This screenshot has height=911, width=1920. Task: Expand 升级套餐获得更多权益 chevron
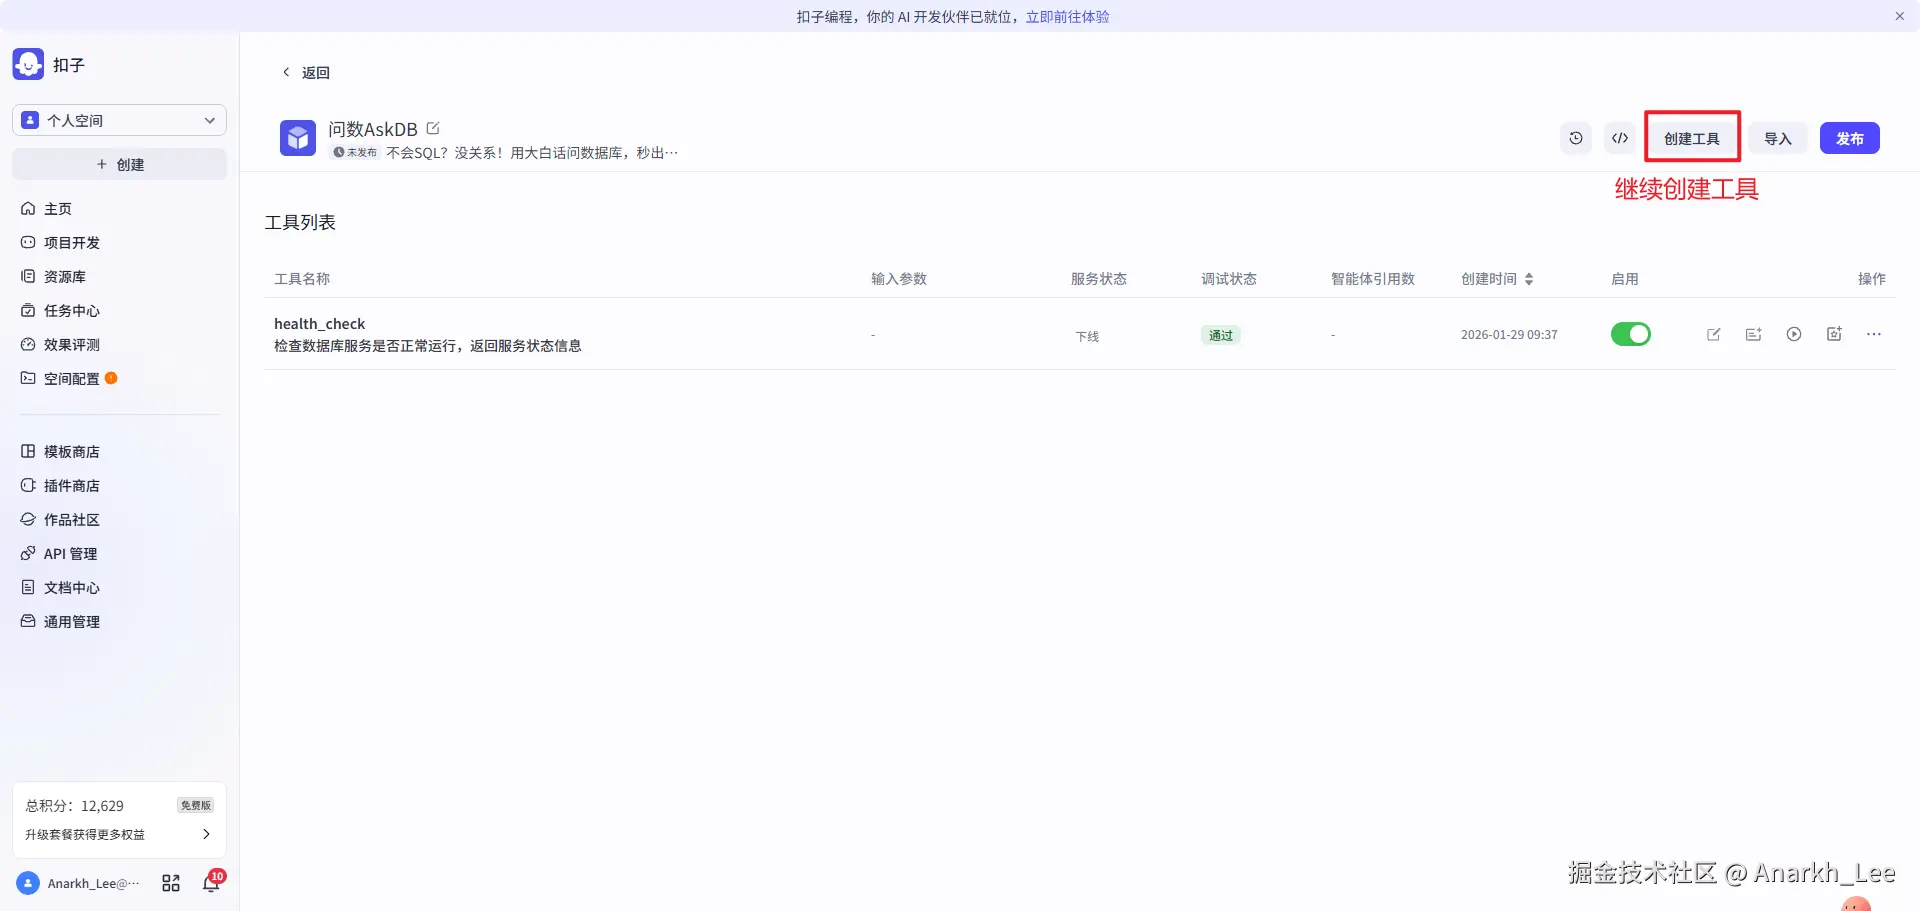[x=207, y=834]
